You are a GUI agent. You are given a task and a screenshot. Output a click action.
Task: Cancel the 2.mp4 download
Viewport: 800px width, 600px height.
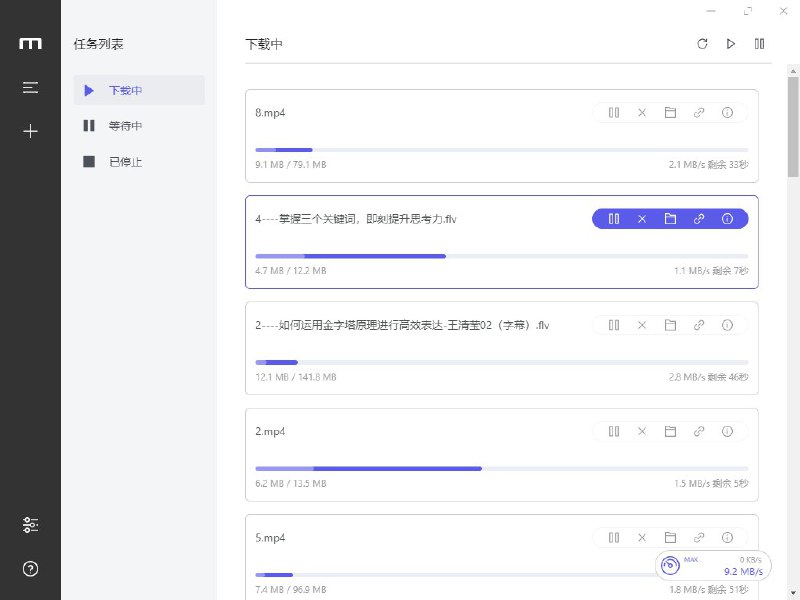point(642,431)
